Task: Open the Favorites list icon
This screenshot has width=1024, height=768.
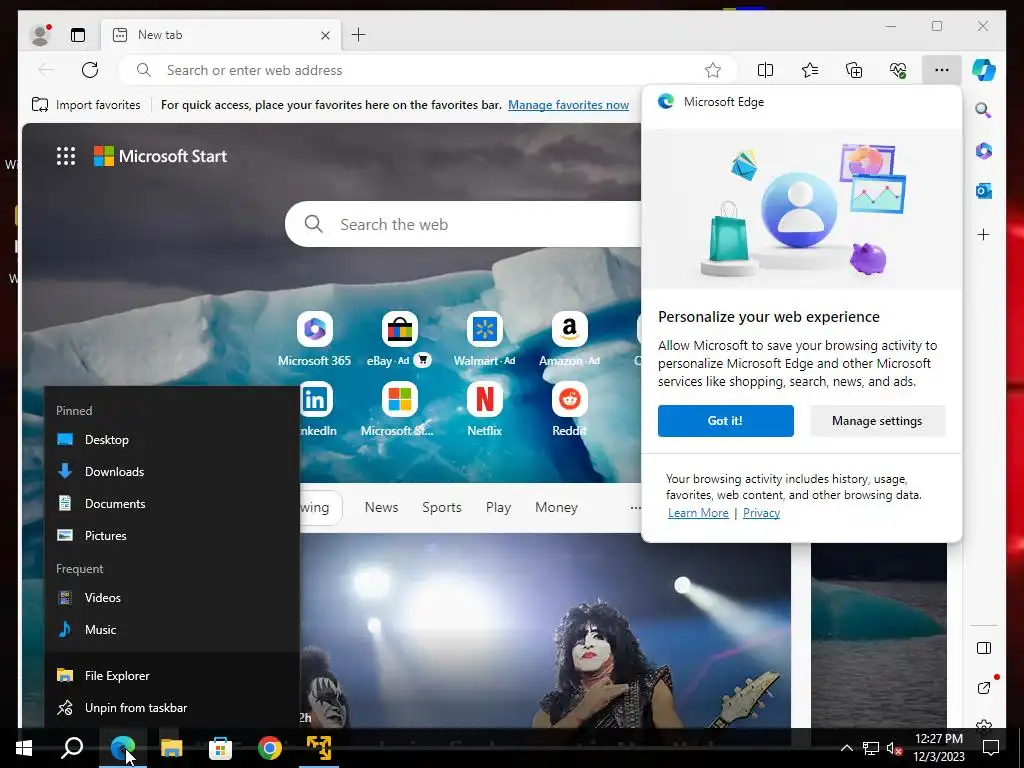Action: click(810, 70)
